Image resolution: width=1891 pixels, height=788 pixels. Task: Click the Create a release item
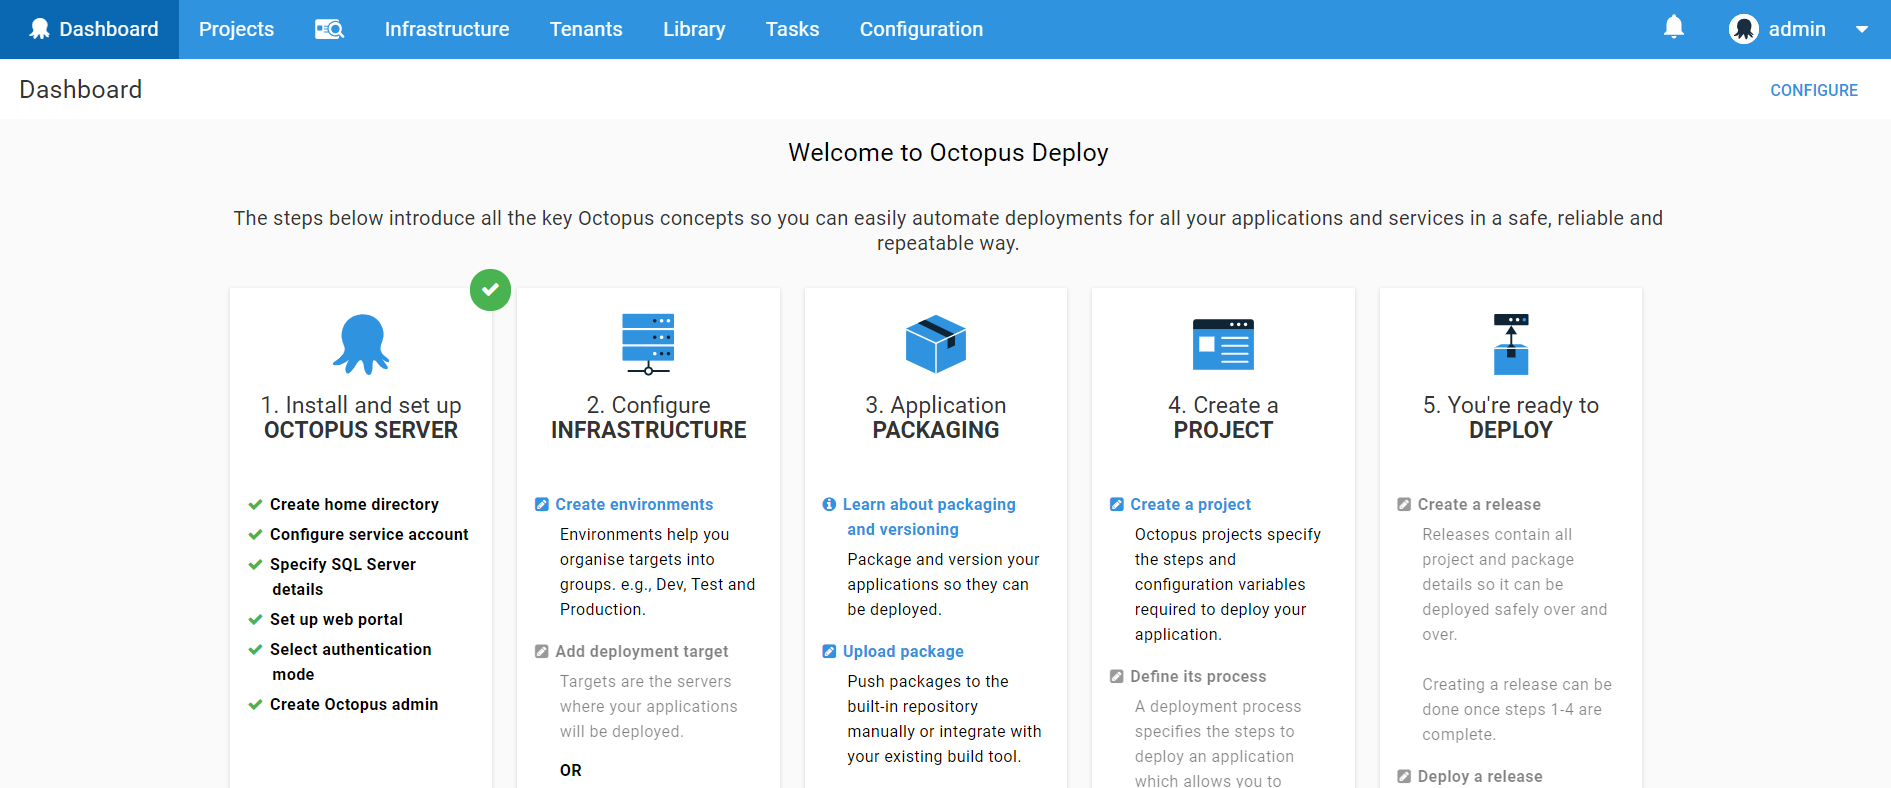[1479, 505]
